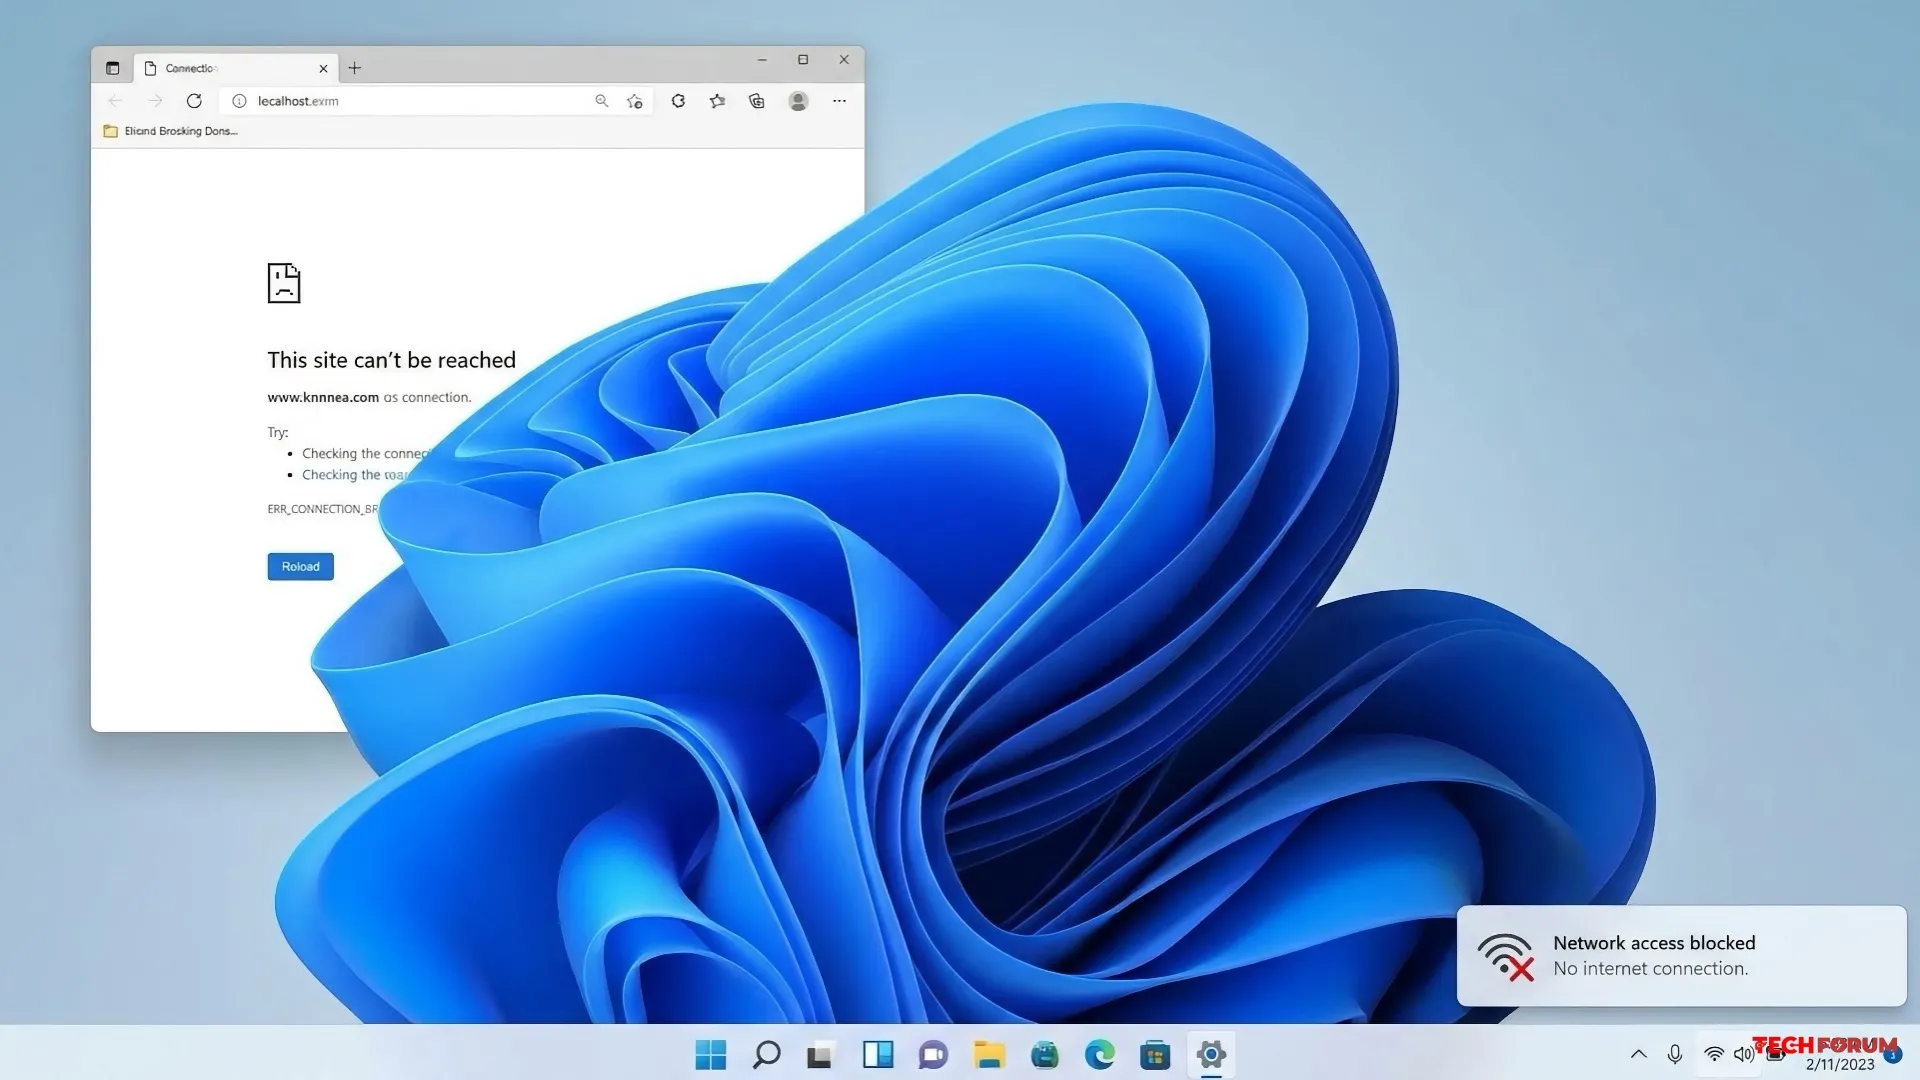
Task: Click the browser refresh icon
Action: click(194, 101)
